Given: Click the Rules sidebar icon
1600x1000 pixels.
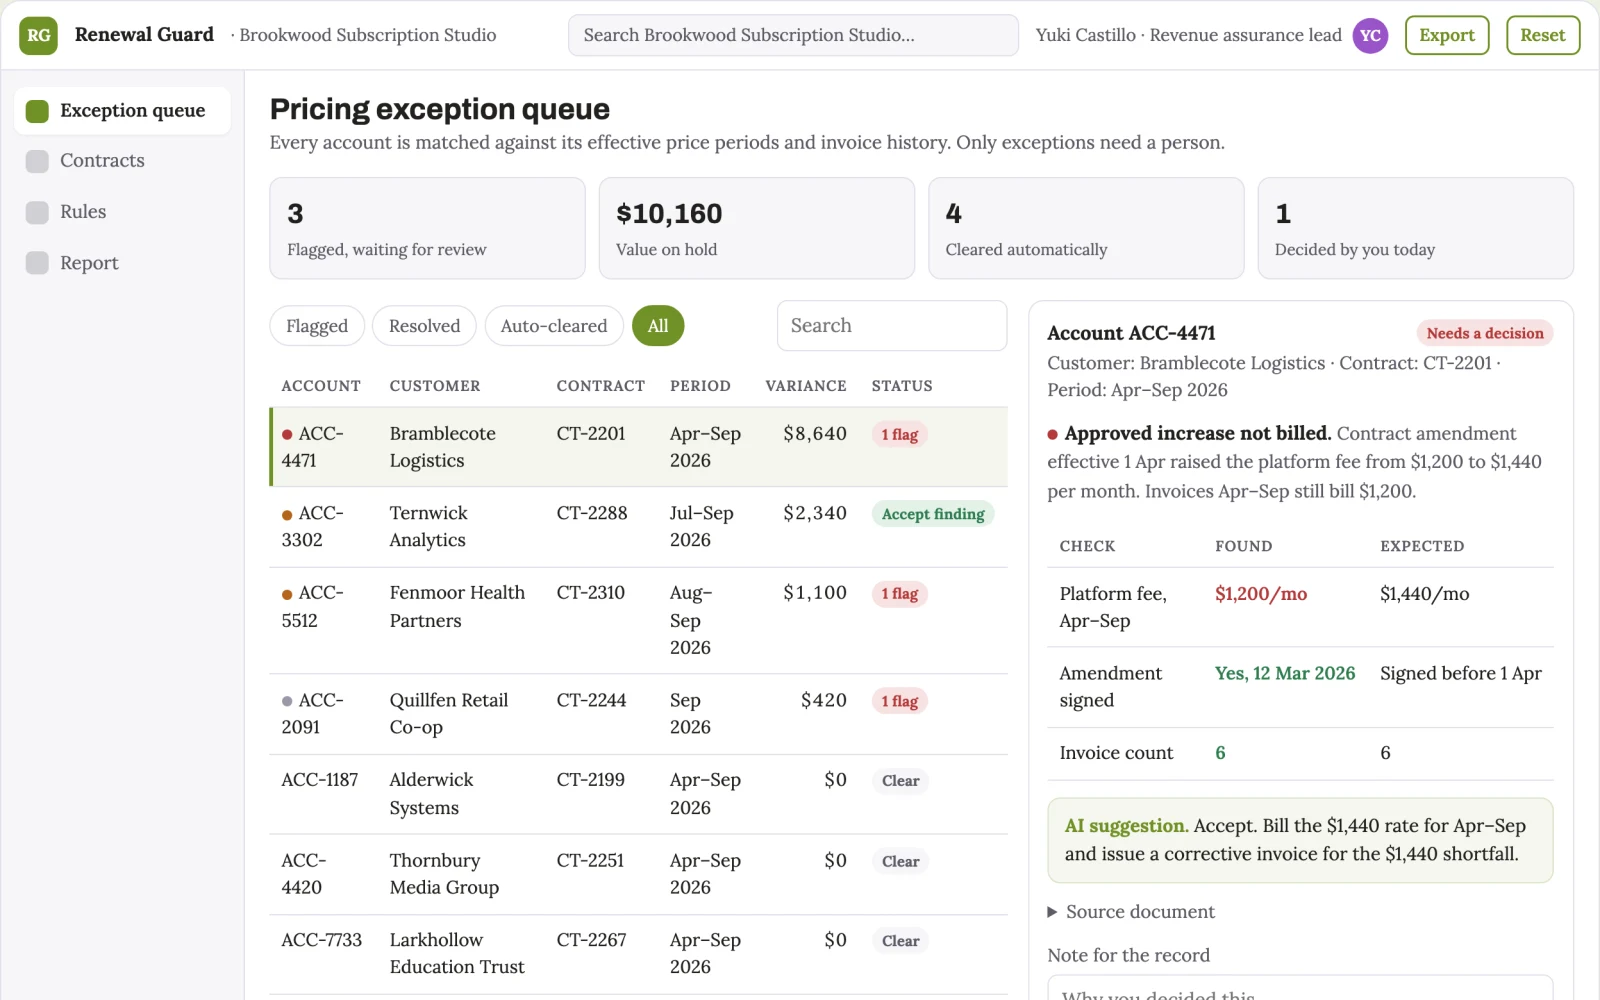Looking at the screenshot, I should 37,212.
